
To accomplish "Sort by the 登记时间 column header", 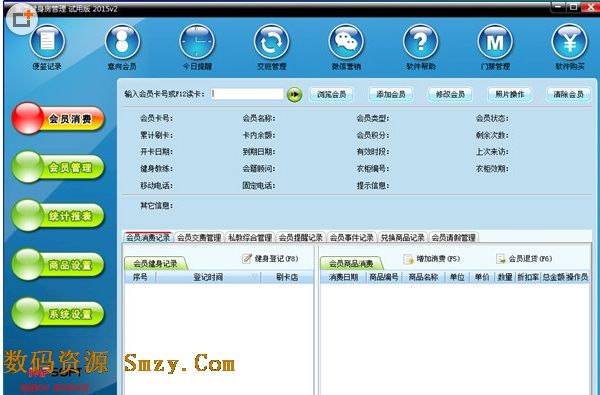I will tap(208, 277).
